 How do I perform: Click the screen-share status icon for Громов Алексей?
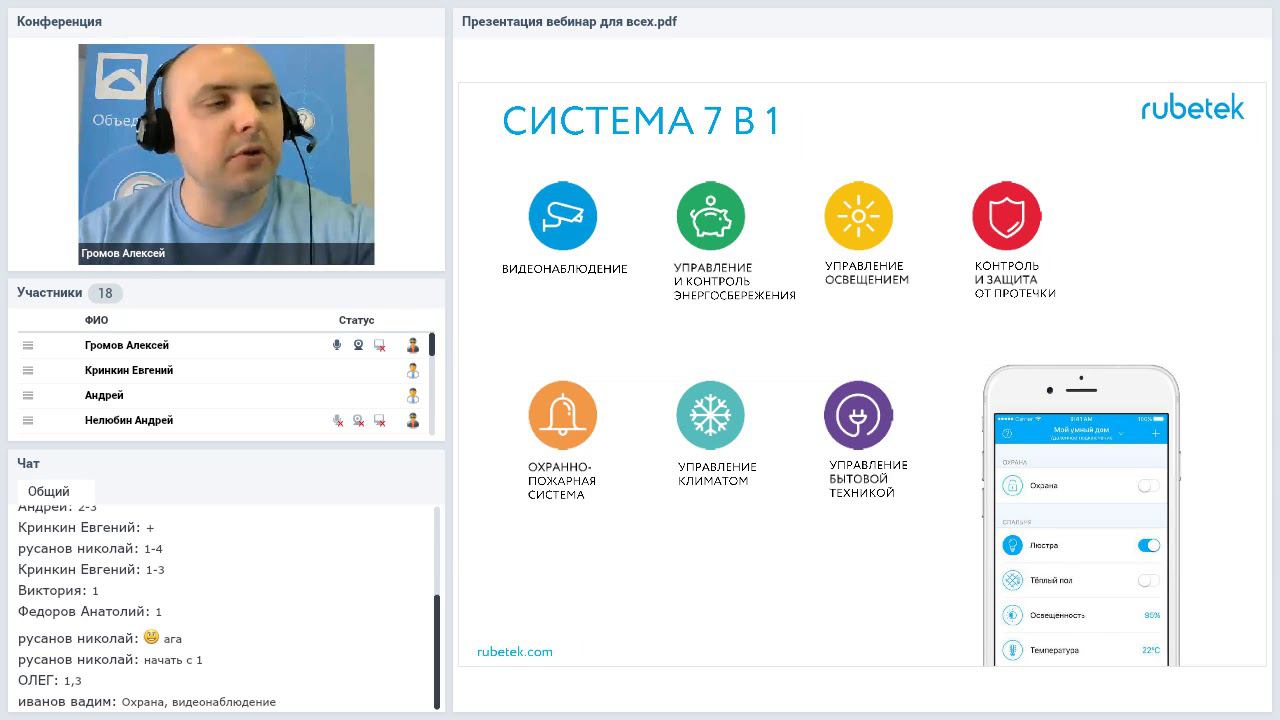[x=379, y=345]
